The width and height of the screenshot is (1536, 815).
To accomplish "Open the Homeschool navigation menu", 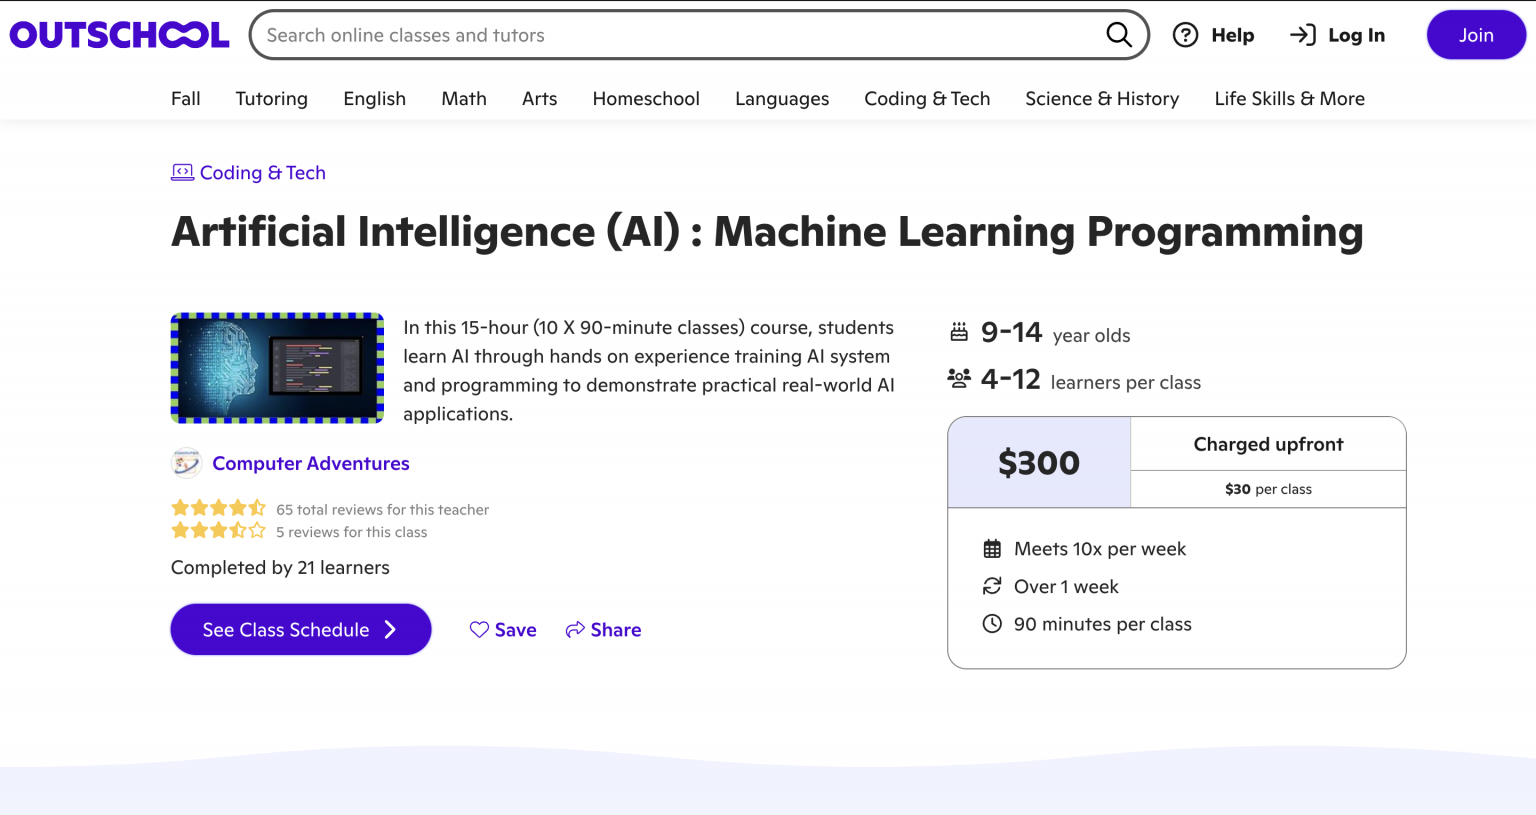I will tap(645, 98).
